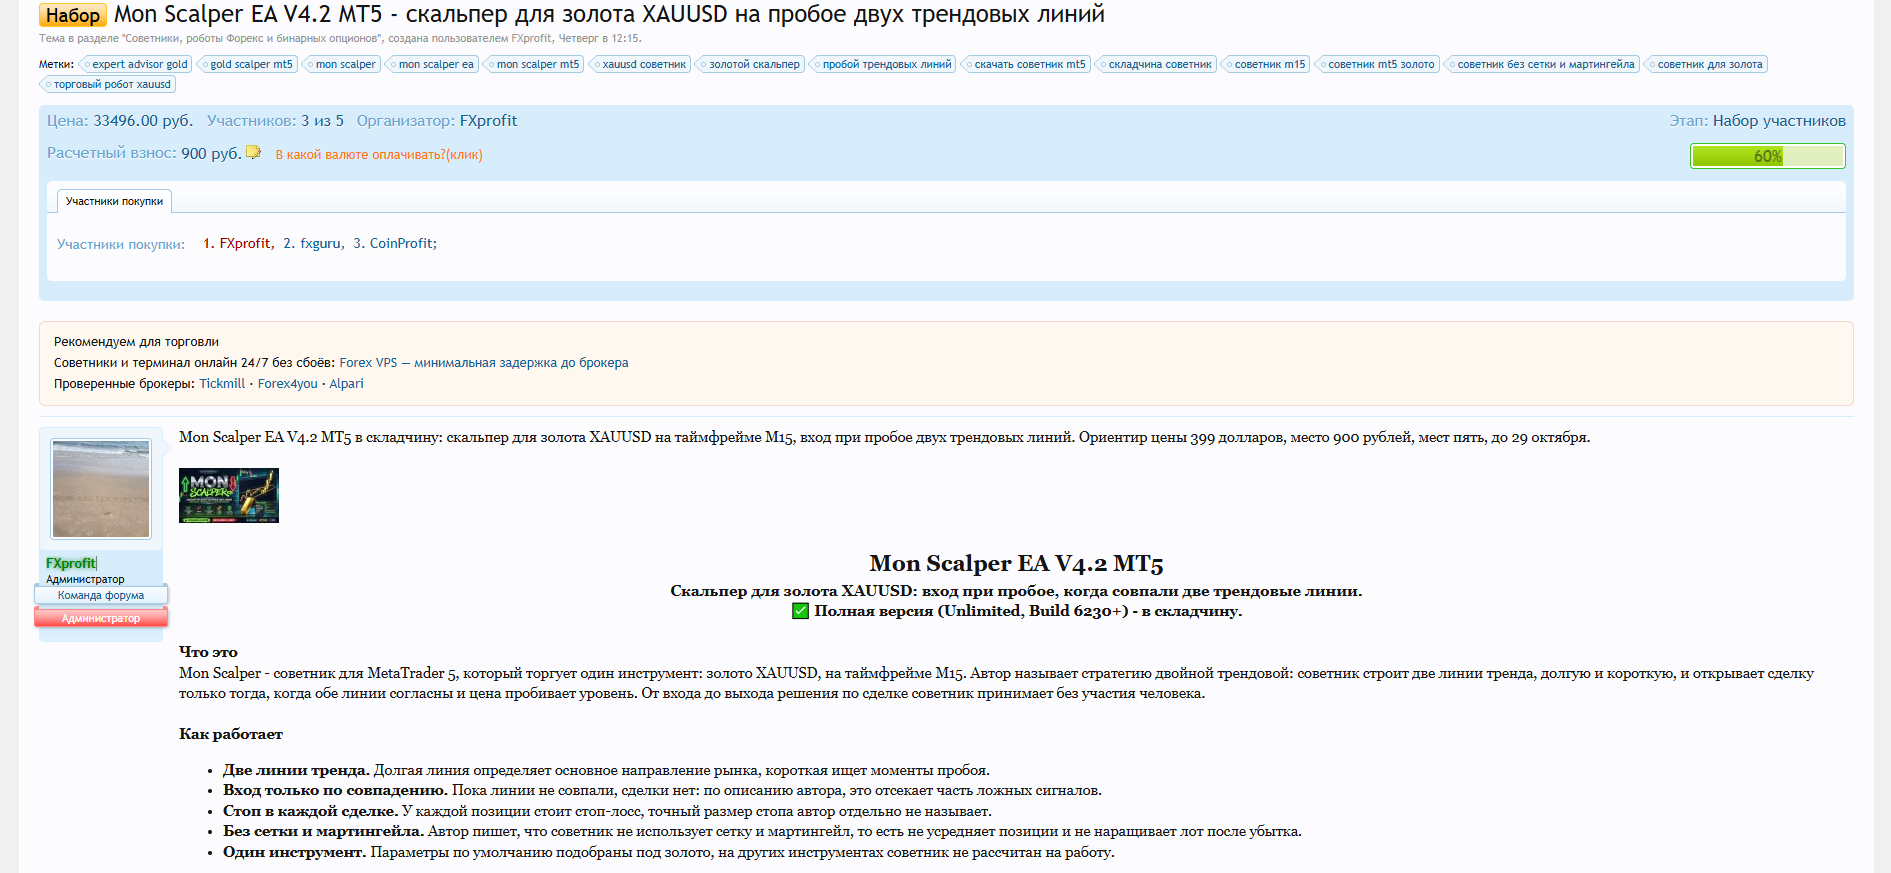
Task: Click the 60% progress bar
Action: click(1767, 156)
